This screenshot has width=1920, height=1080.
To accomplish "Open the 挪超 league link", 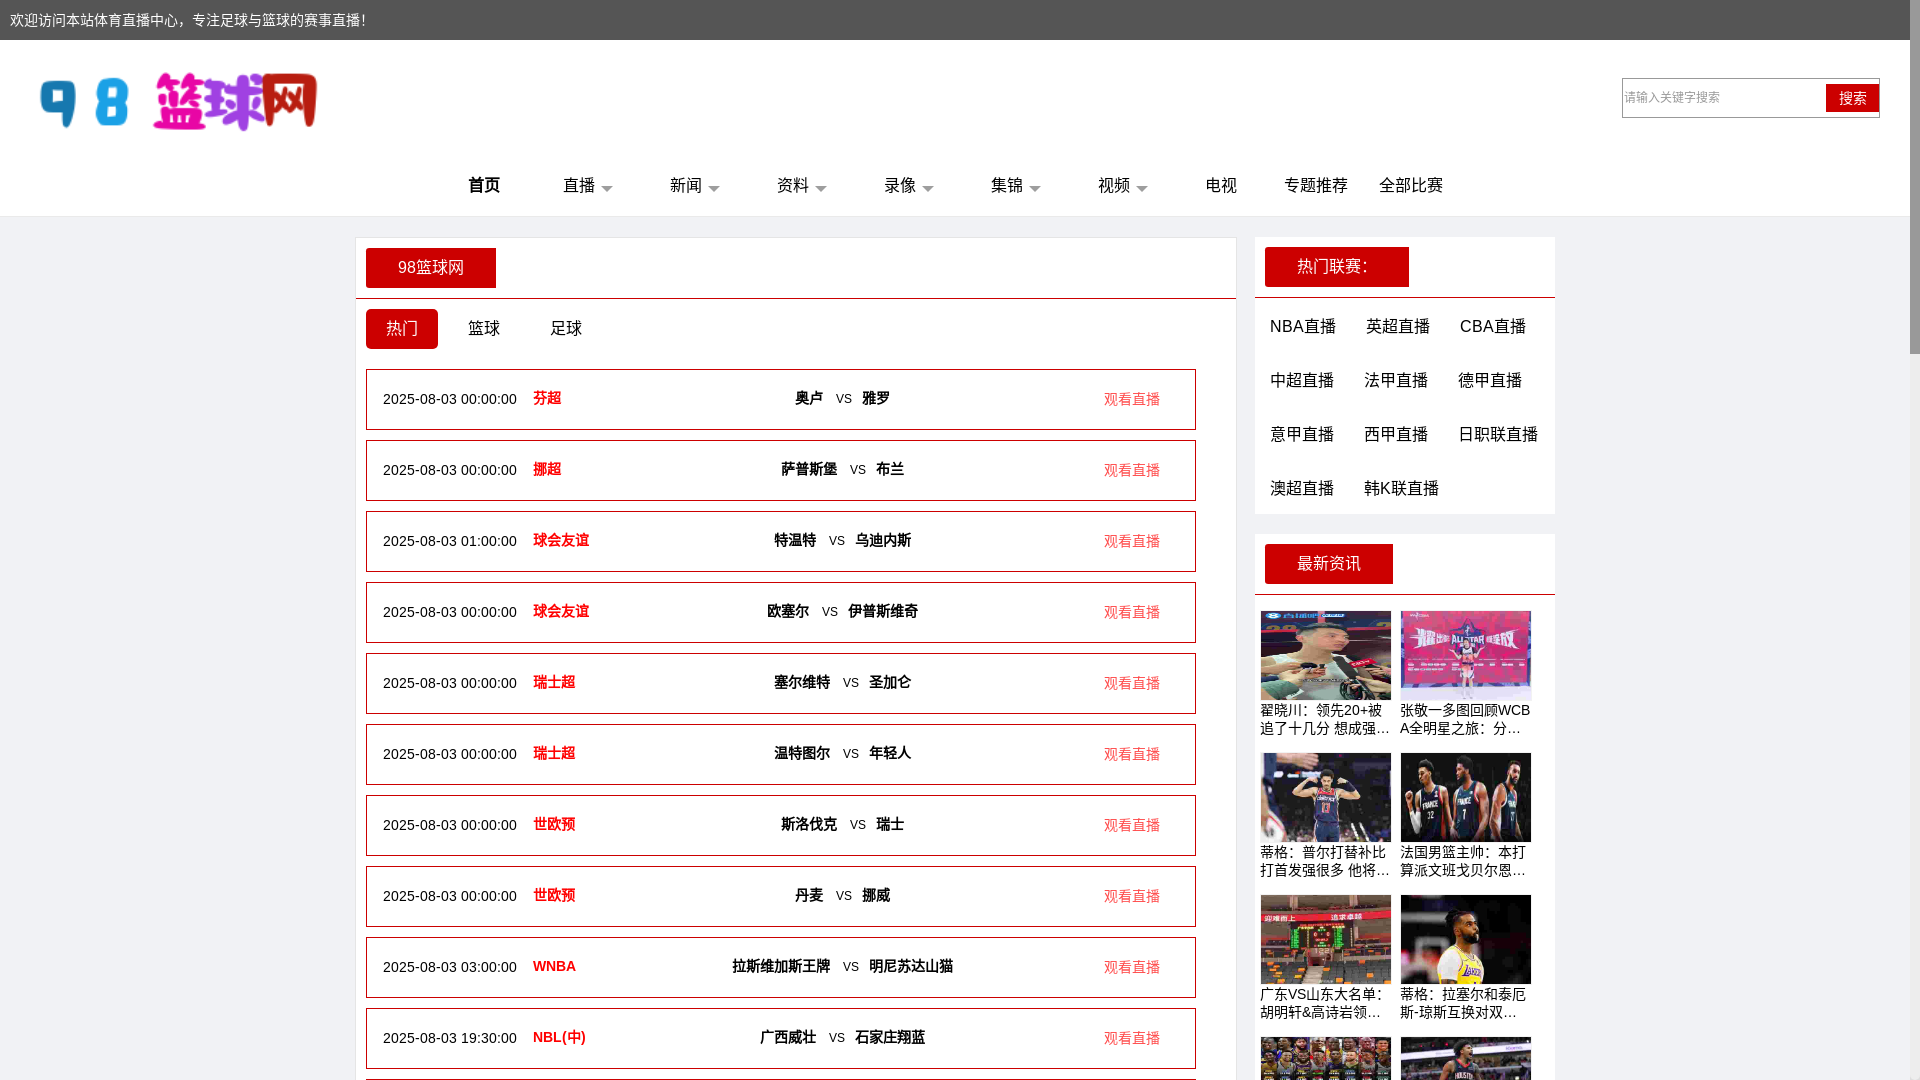I will (x=547, y=469).
